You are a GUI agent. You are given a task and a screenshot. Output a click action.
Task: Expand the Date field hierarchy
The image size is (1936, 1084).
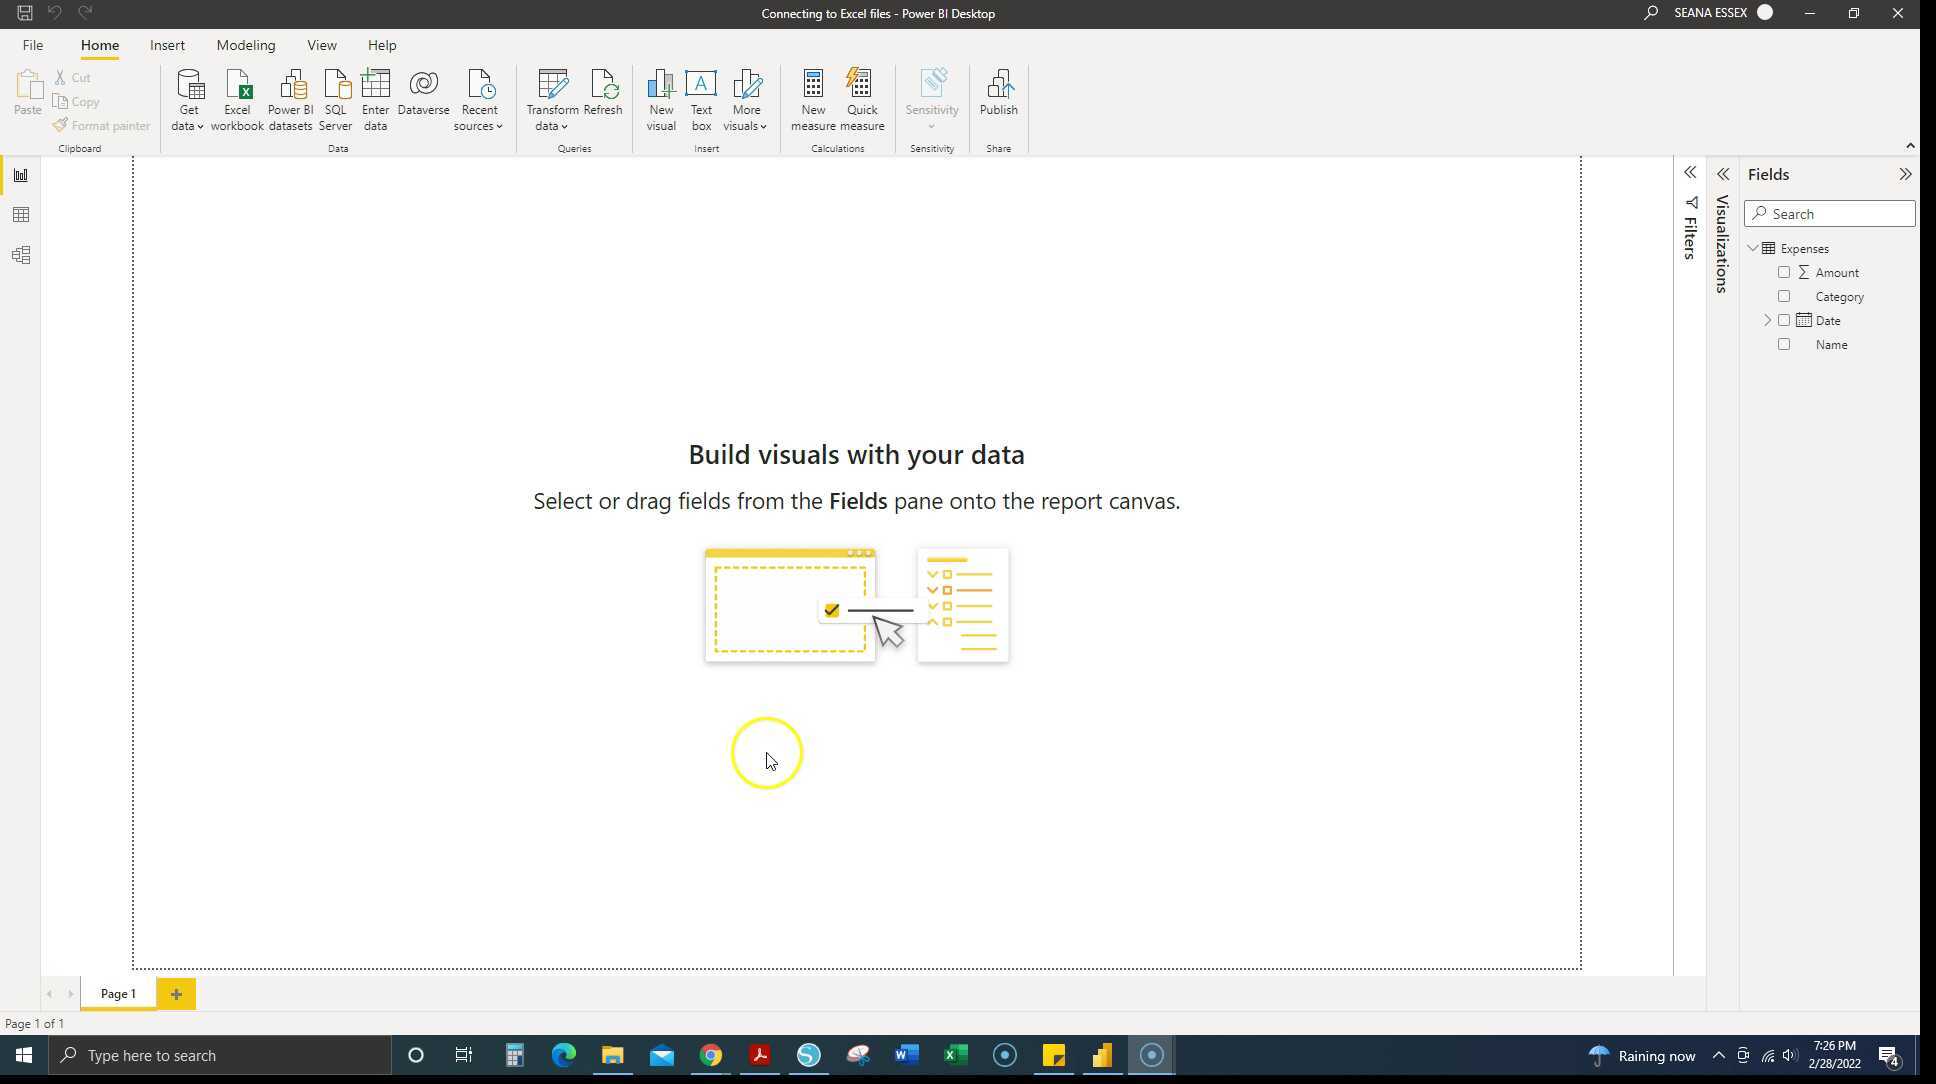(1768, 319)
